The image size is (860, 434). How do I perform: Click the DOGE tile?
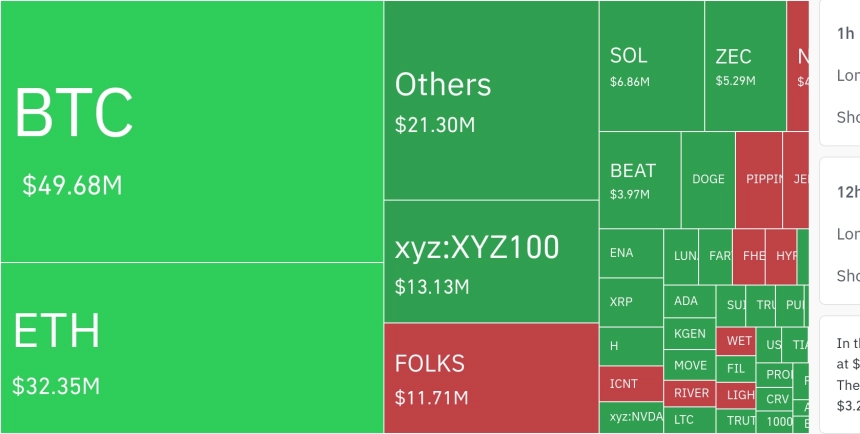pyautogui.click(x=708, y=180)
